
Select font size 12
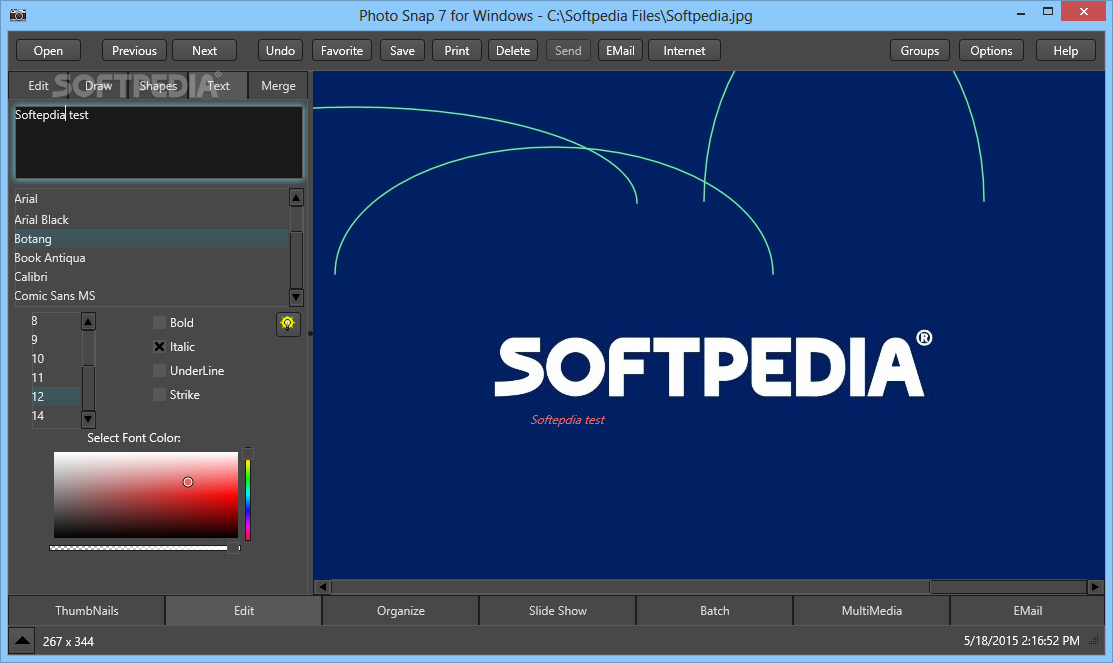(55, 397)
